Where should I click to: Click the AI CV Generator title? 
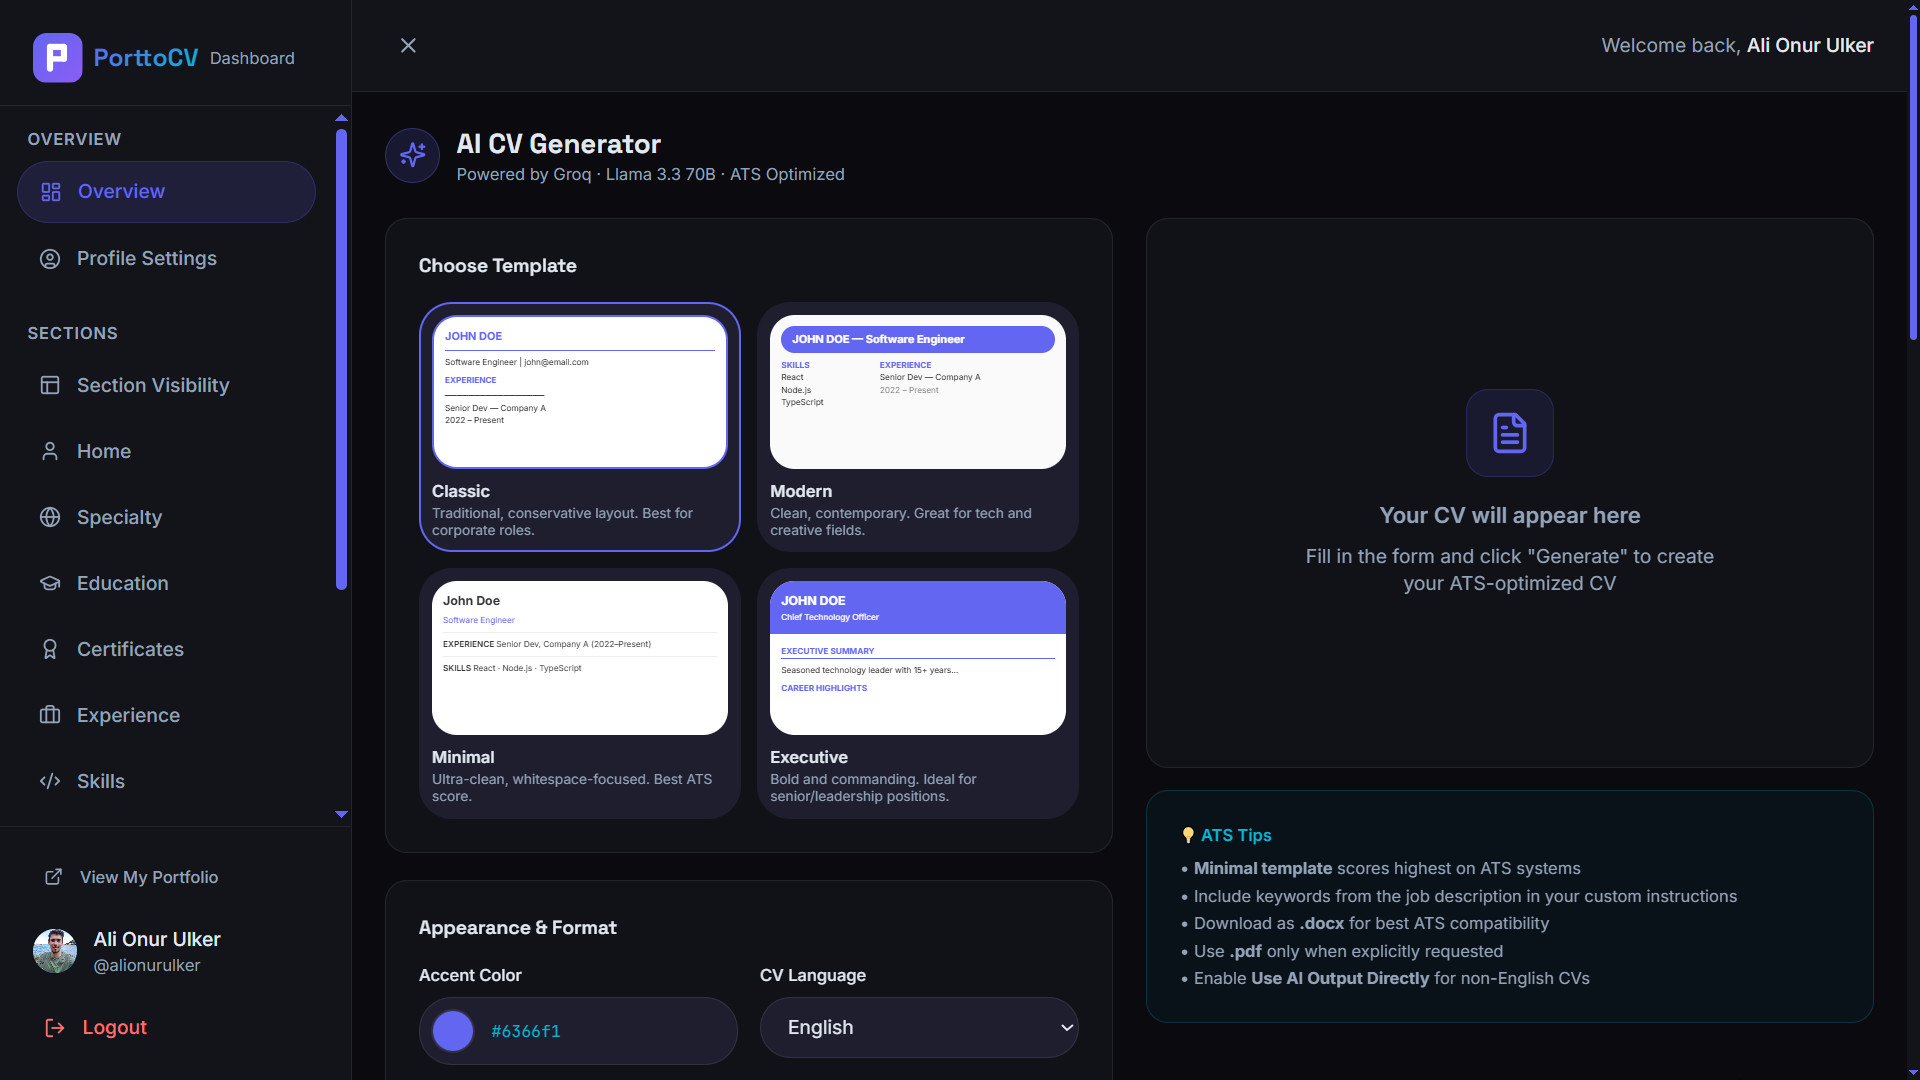coord(559,144)
